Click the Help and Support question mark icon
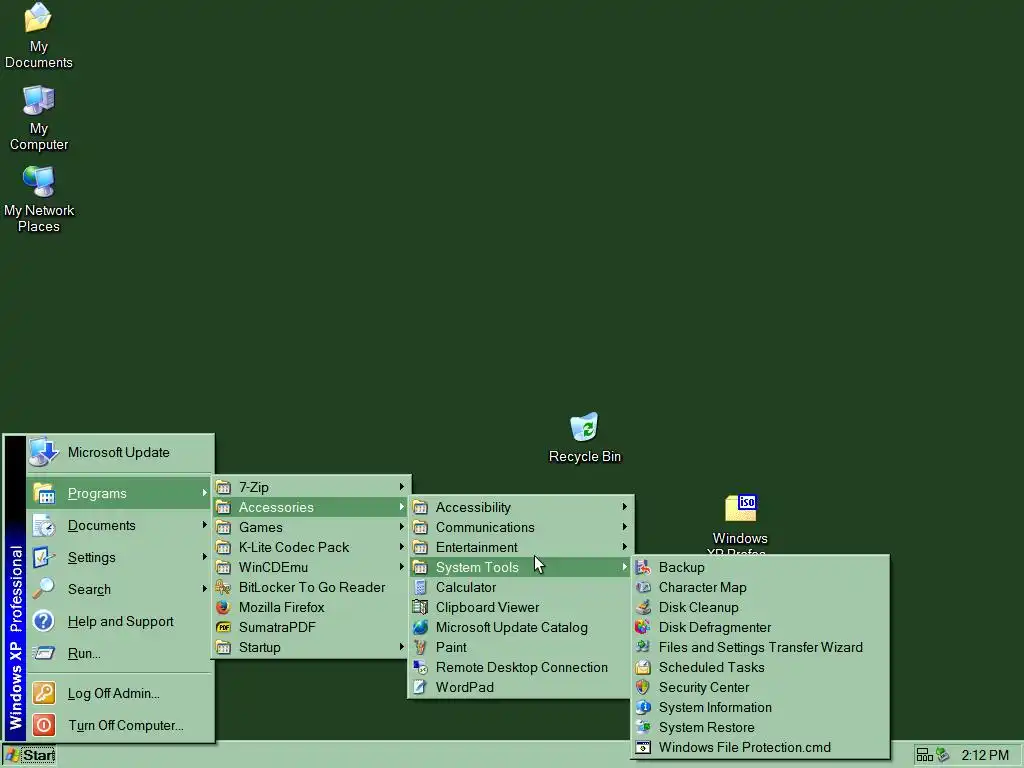Screen dimensions: 1024x768 [x=44, y=621]
